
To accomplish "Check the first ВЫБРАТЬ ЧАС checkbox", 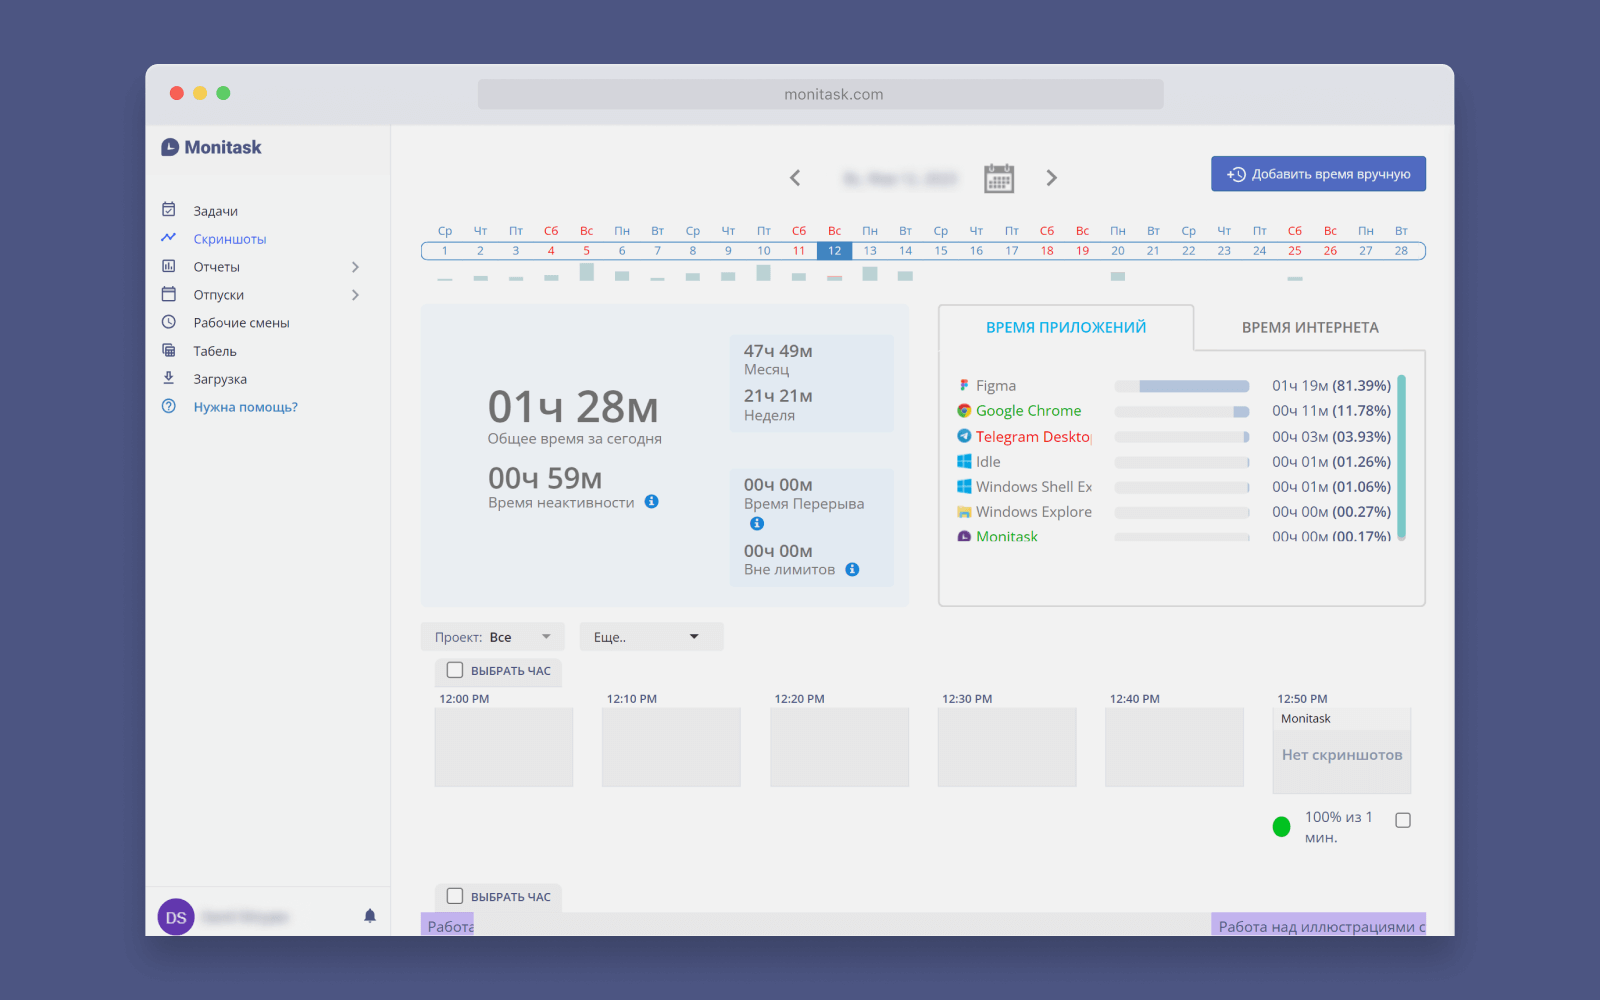I will [455, 670].
